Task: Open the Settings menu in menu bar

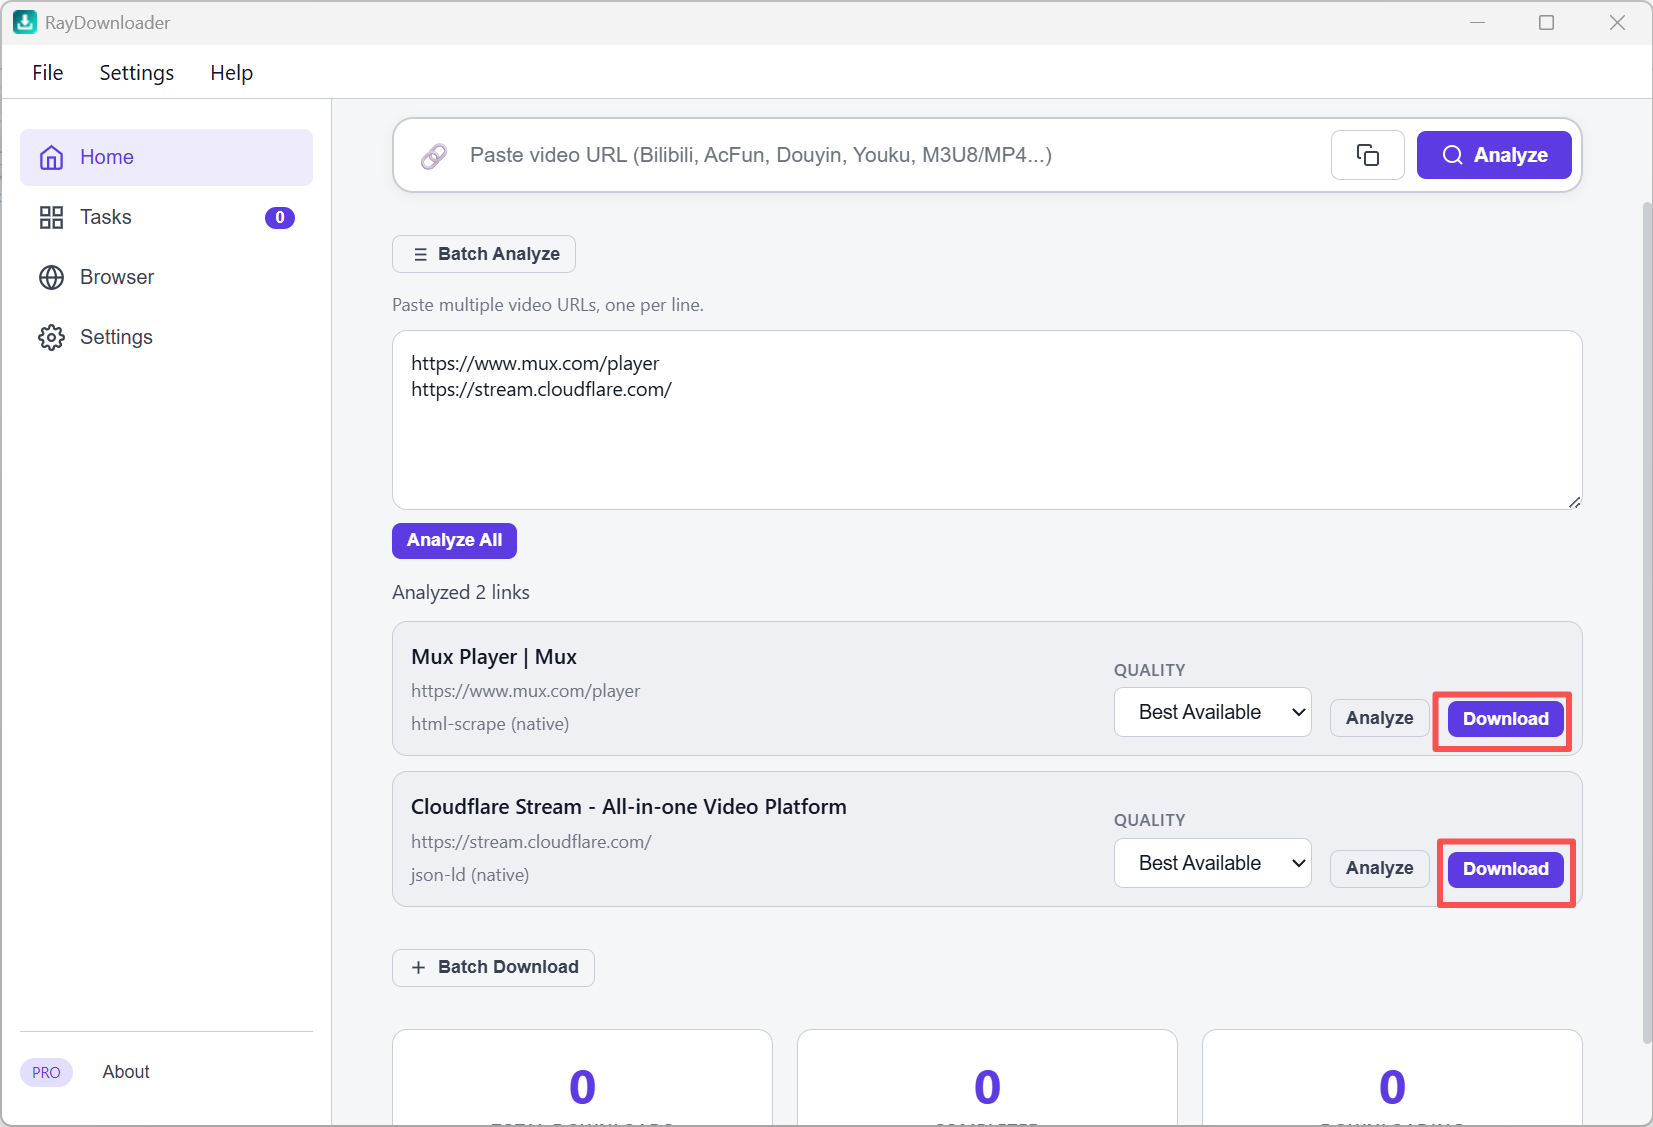Action: tap(136, 72)
